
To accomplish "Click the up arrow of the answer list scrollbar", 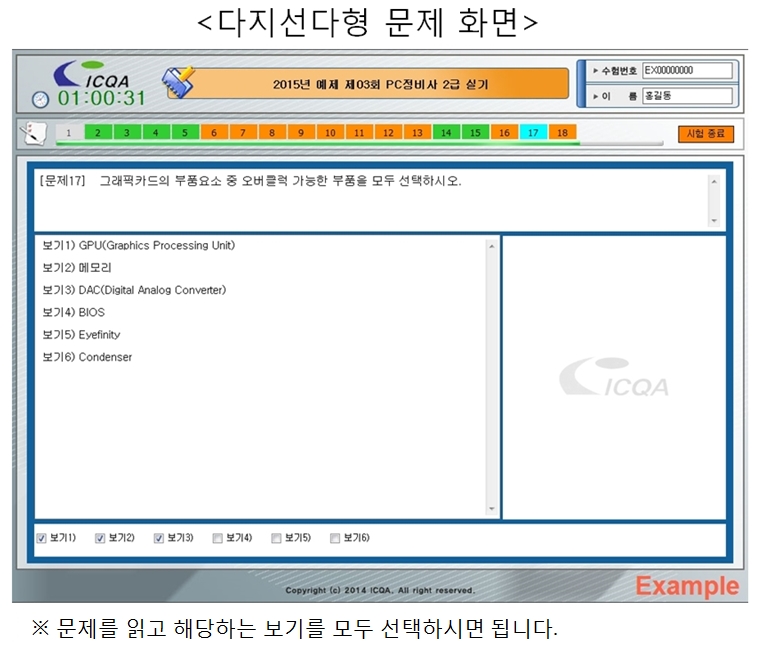I will (491, 246).
